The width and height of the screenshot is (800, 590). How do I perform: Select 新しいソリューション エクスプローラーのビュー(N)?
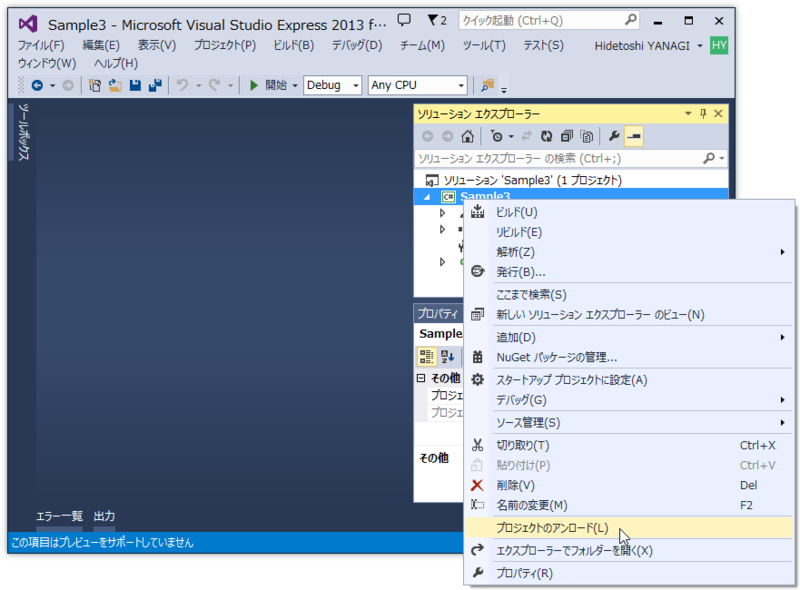(x=629, y=315)
